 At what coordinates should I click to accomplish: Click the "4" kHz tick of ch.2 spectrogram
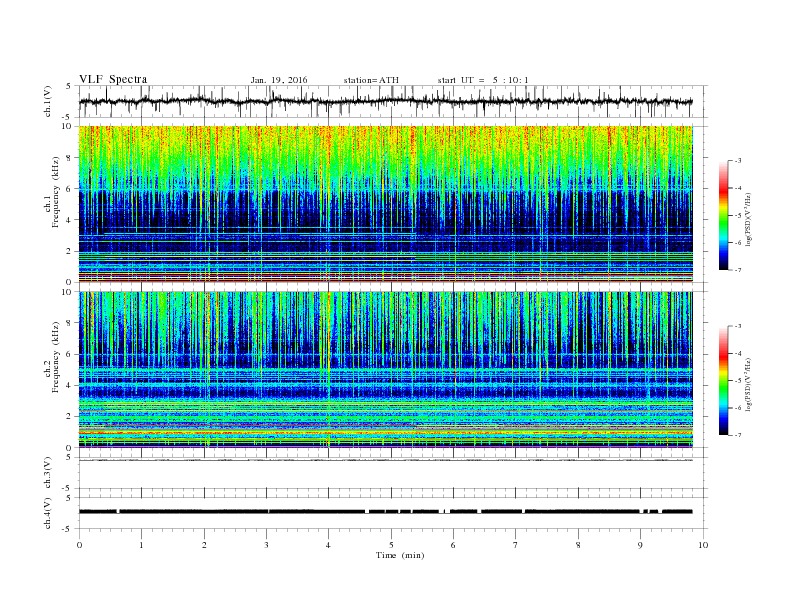(69, 385)
